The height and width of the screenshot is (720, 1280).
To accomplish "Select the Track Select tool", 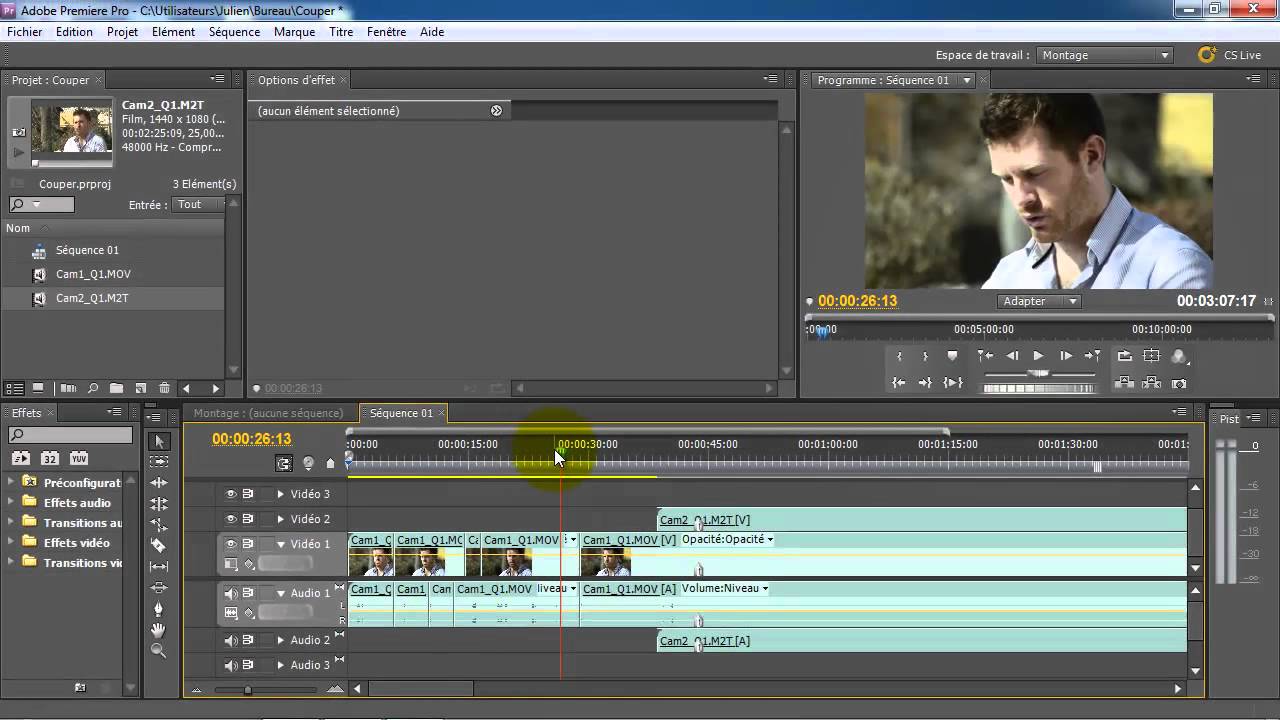I will click(x=158, y=461).
